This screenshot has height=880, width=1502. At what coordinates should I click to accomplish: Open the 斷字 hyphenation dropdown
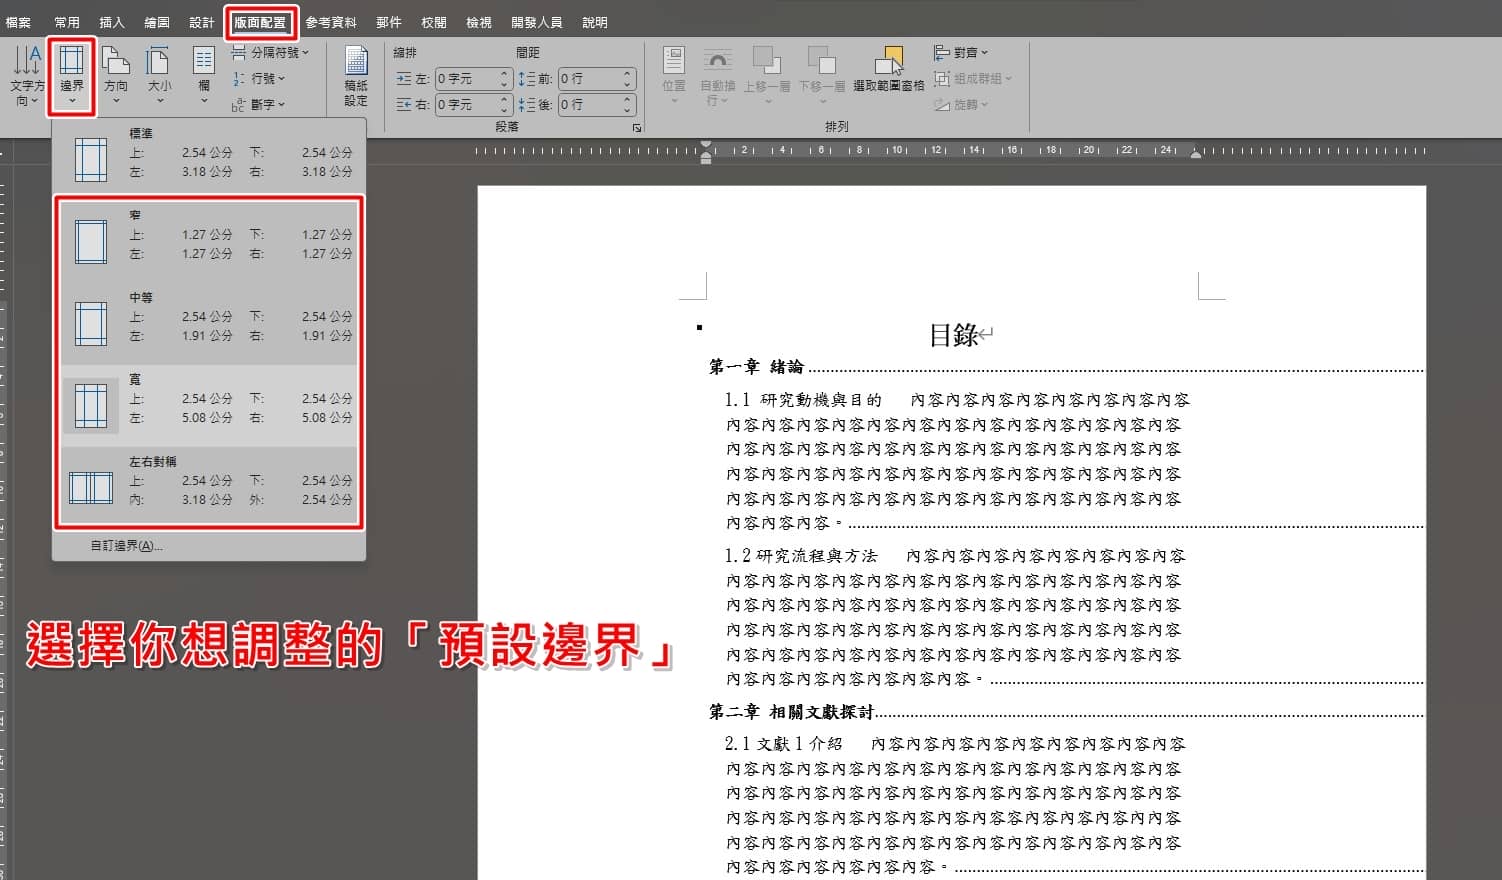pos(259,104)
